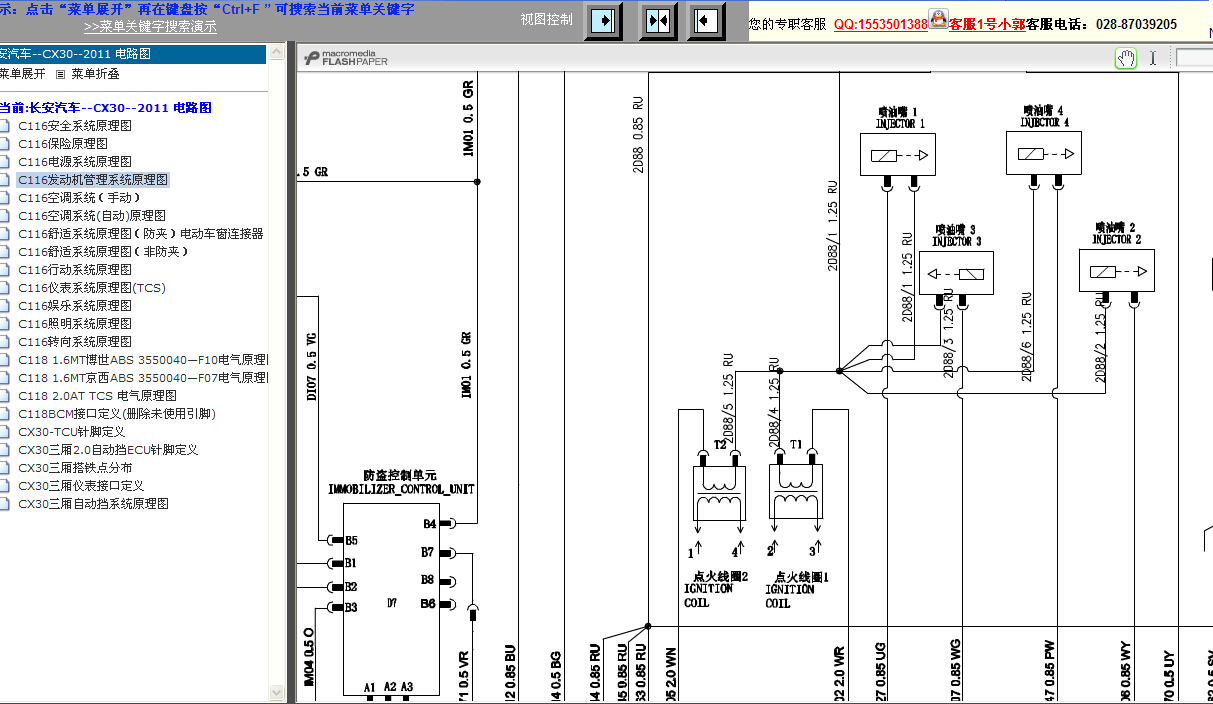Click pin B4 on immobilizer unit

coord(430,523)
